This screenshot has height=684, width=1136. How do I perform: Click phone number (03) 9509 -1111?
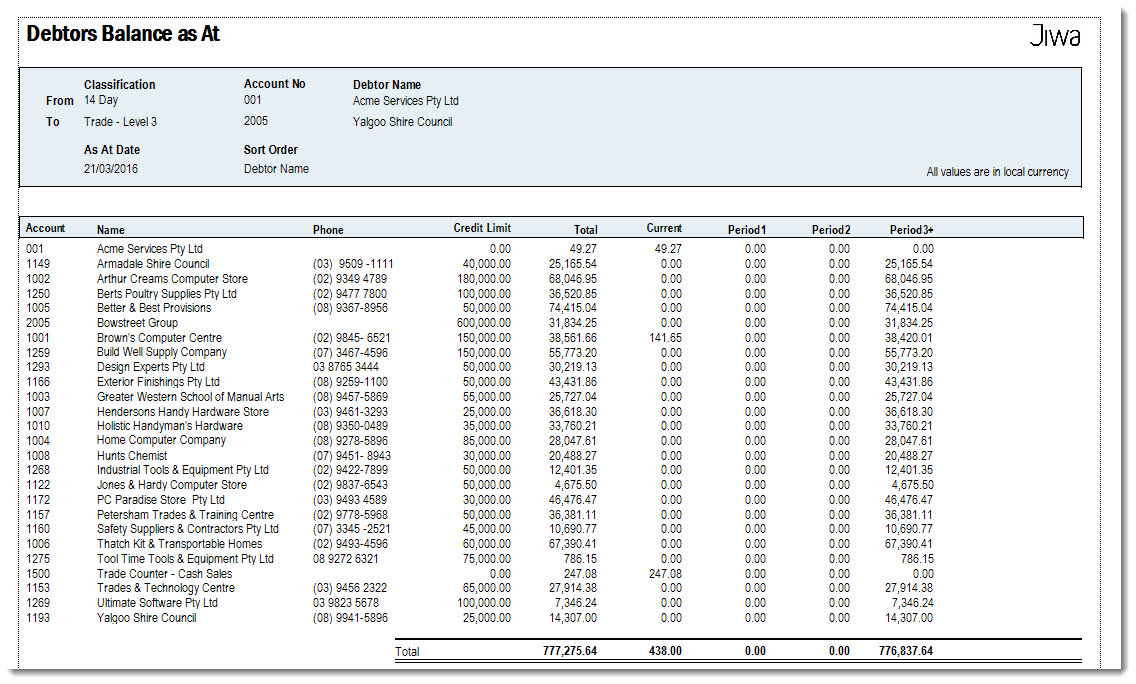pyautogui.click(x=353, y=264)
